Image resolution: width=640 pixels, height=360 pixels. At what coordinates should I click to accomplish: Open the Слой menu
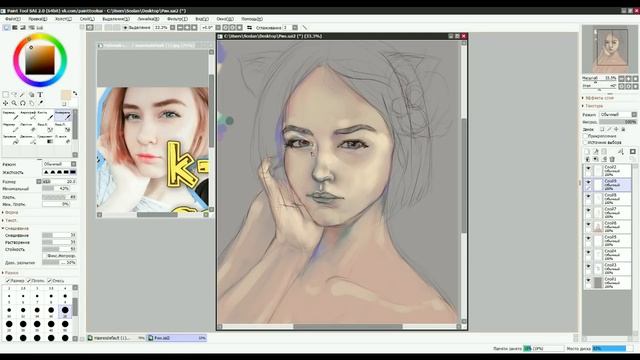87,19
